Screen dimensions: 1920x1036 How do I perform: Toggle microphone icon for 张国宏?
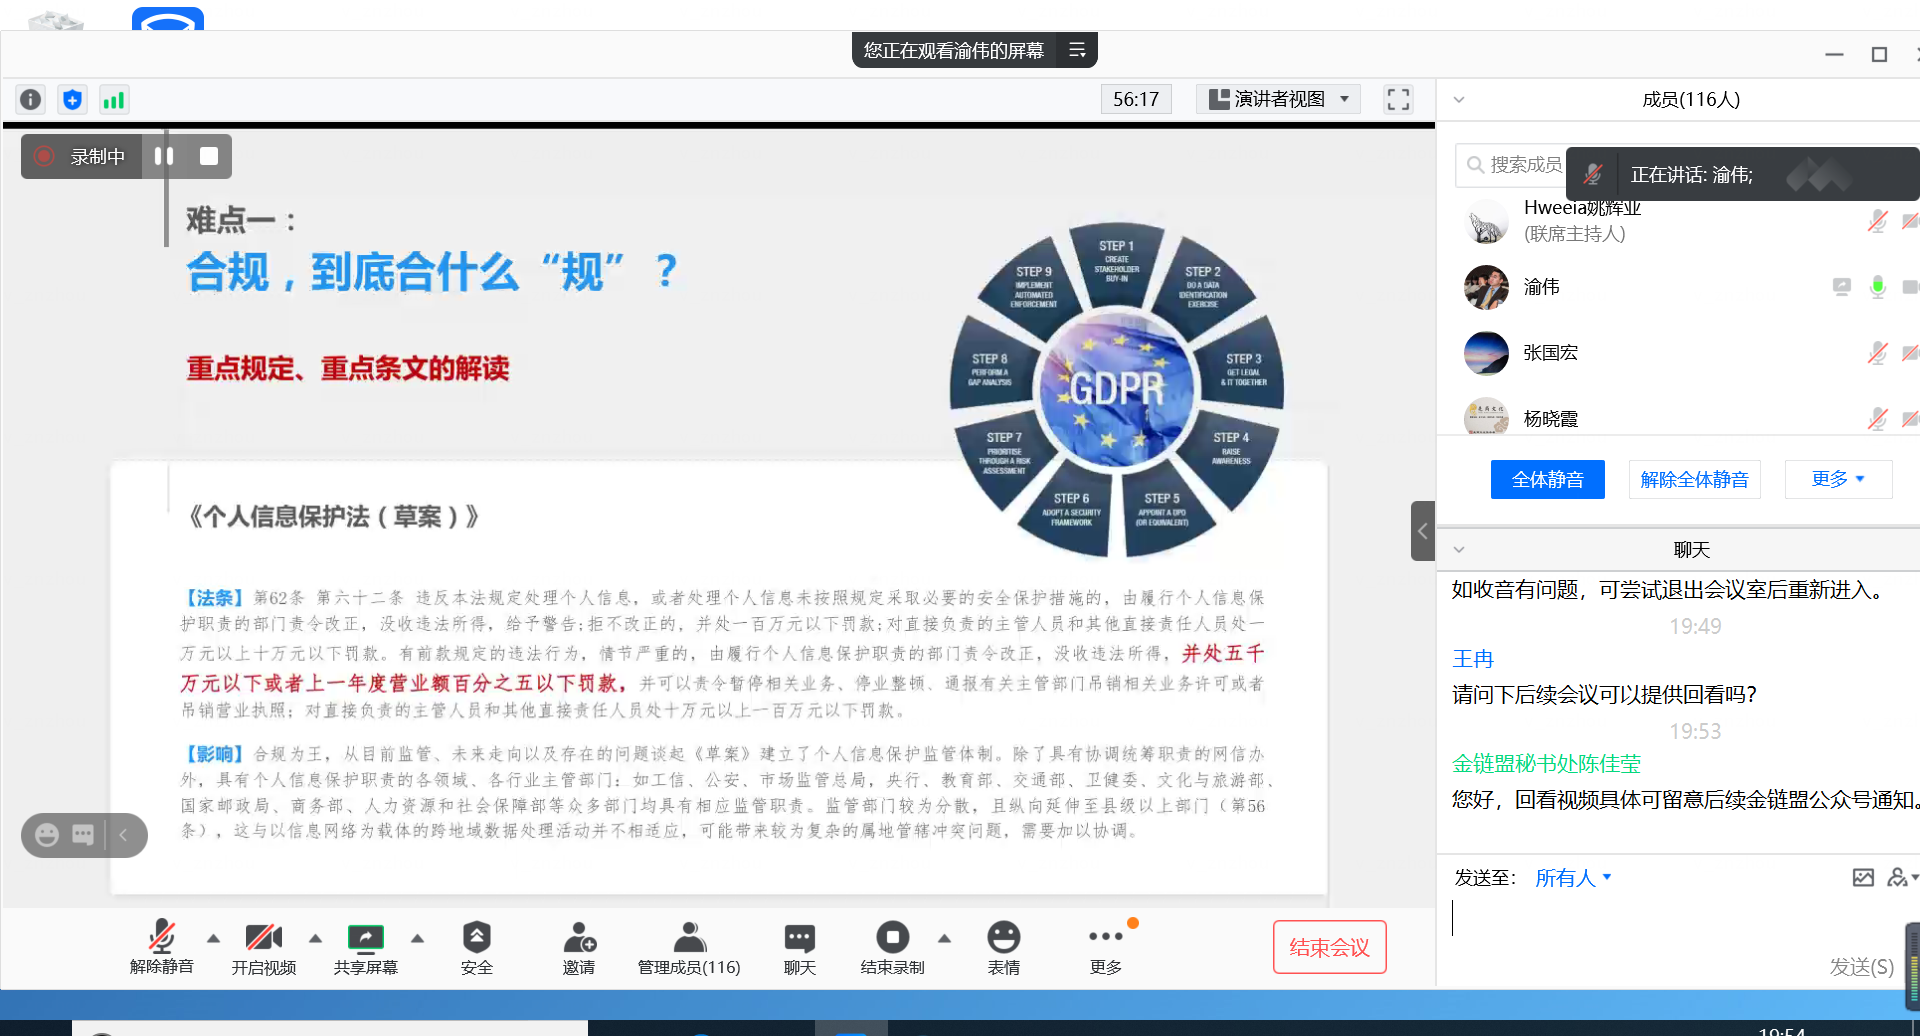pos(1877,353)
